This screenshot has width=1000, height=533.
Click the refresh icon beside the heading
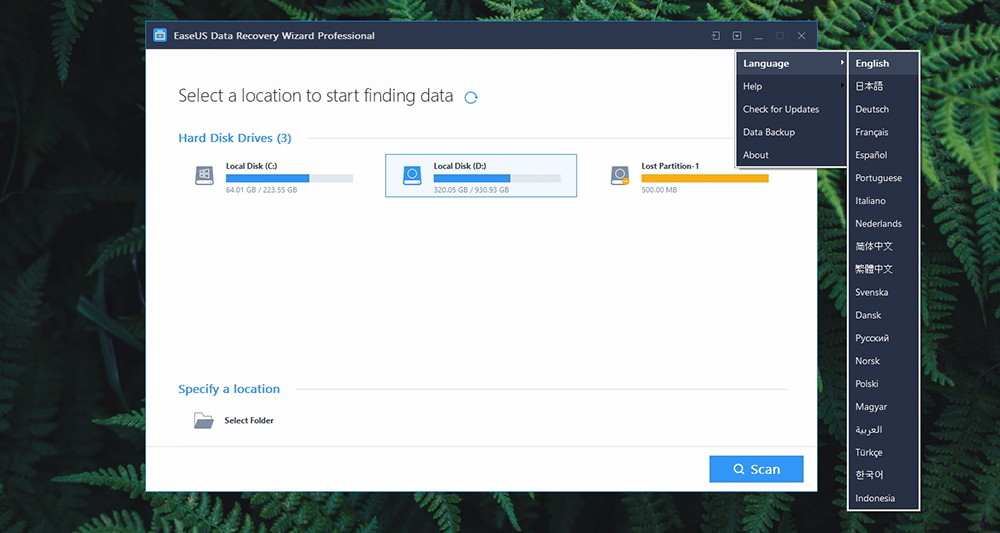coord(471,98)
